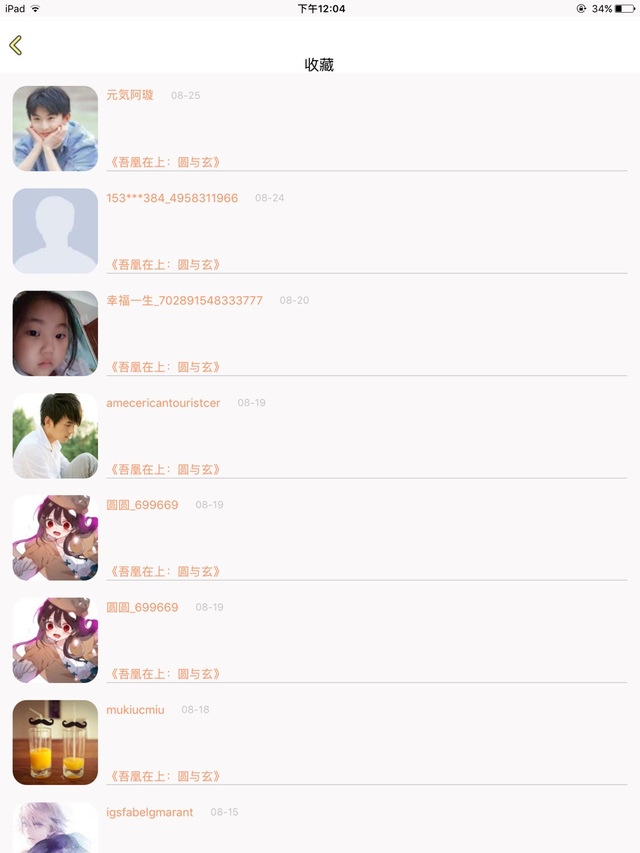The width and height of the screenshot is (640, 853).
Task: Open 《吾凰在上：圆与玄》 link under 元気阿璇
Action: pyautogui.click(x=165, y=162)
